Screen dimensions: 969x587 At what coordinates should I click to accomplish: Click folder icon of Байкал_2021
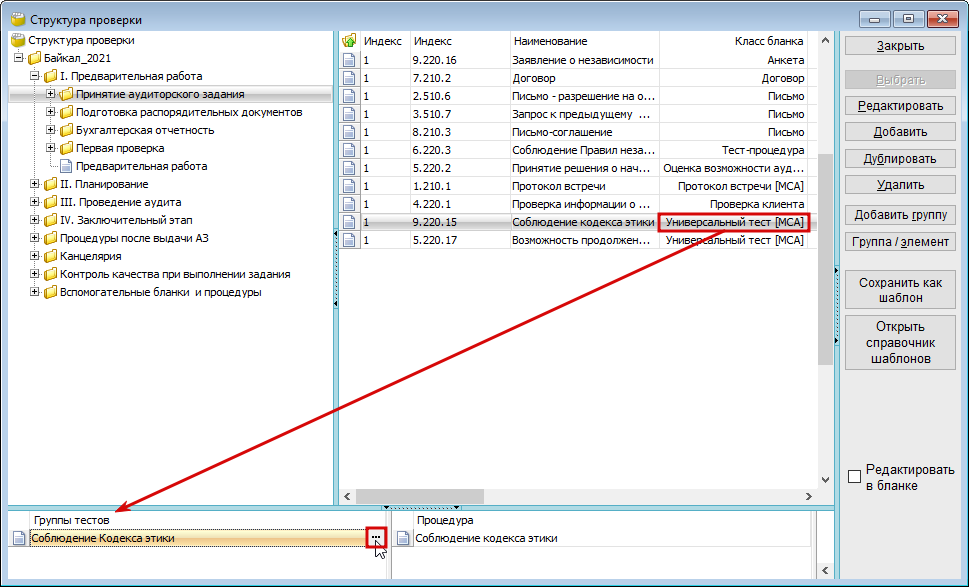[35, 58]
